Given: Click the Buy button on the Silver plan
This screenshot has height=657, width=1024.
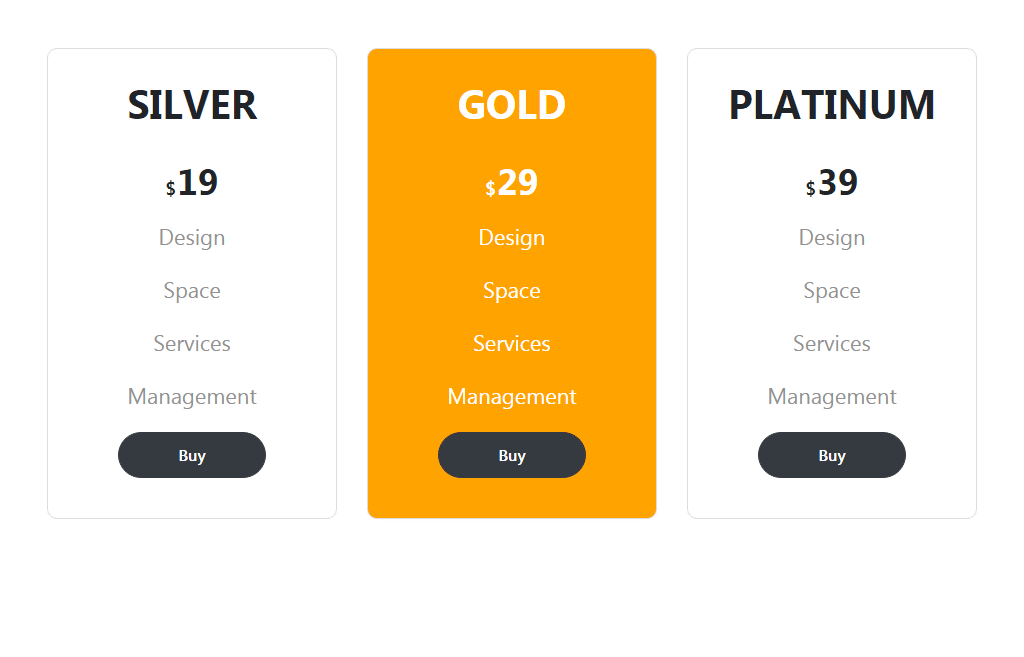Looking at the screenshot, I should tap(192, 455).
